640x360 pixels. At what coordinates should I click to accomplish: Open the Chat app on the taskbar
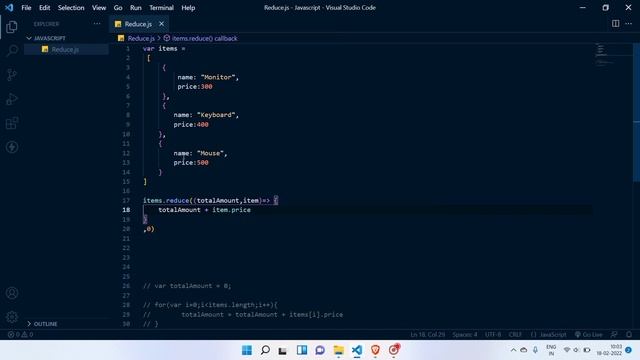(320, 350)
